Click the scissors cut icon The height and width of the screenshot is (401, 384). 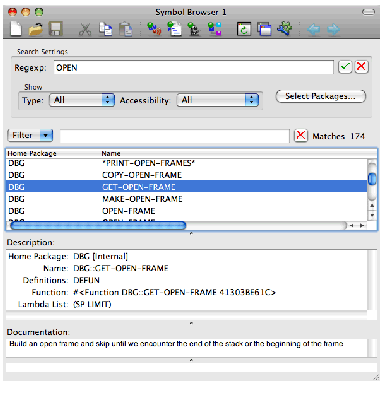tap(85, 29)
